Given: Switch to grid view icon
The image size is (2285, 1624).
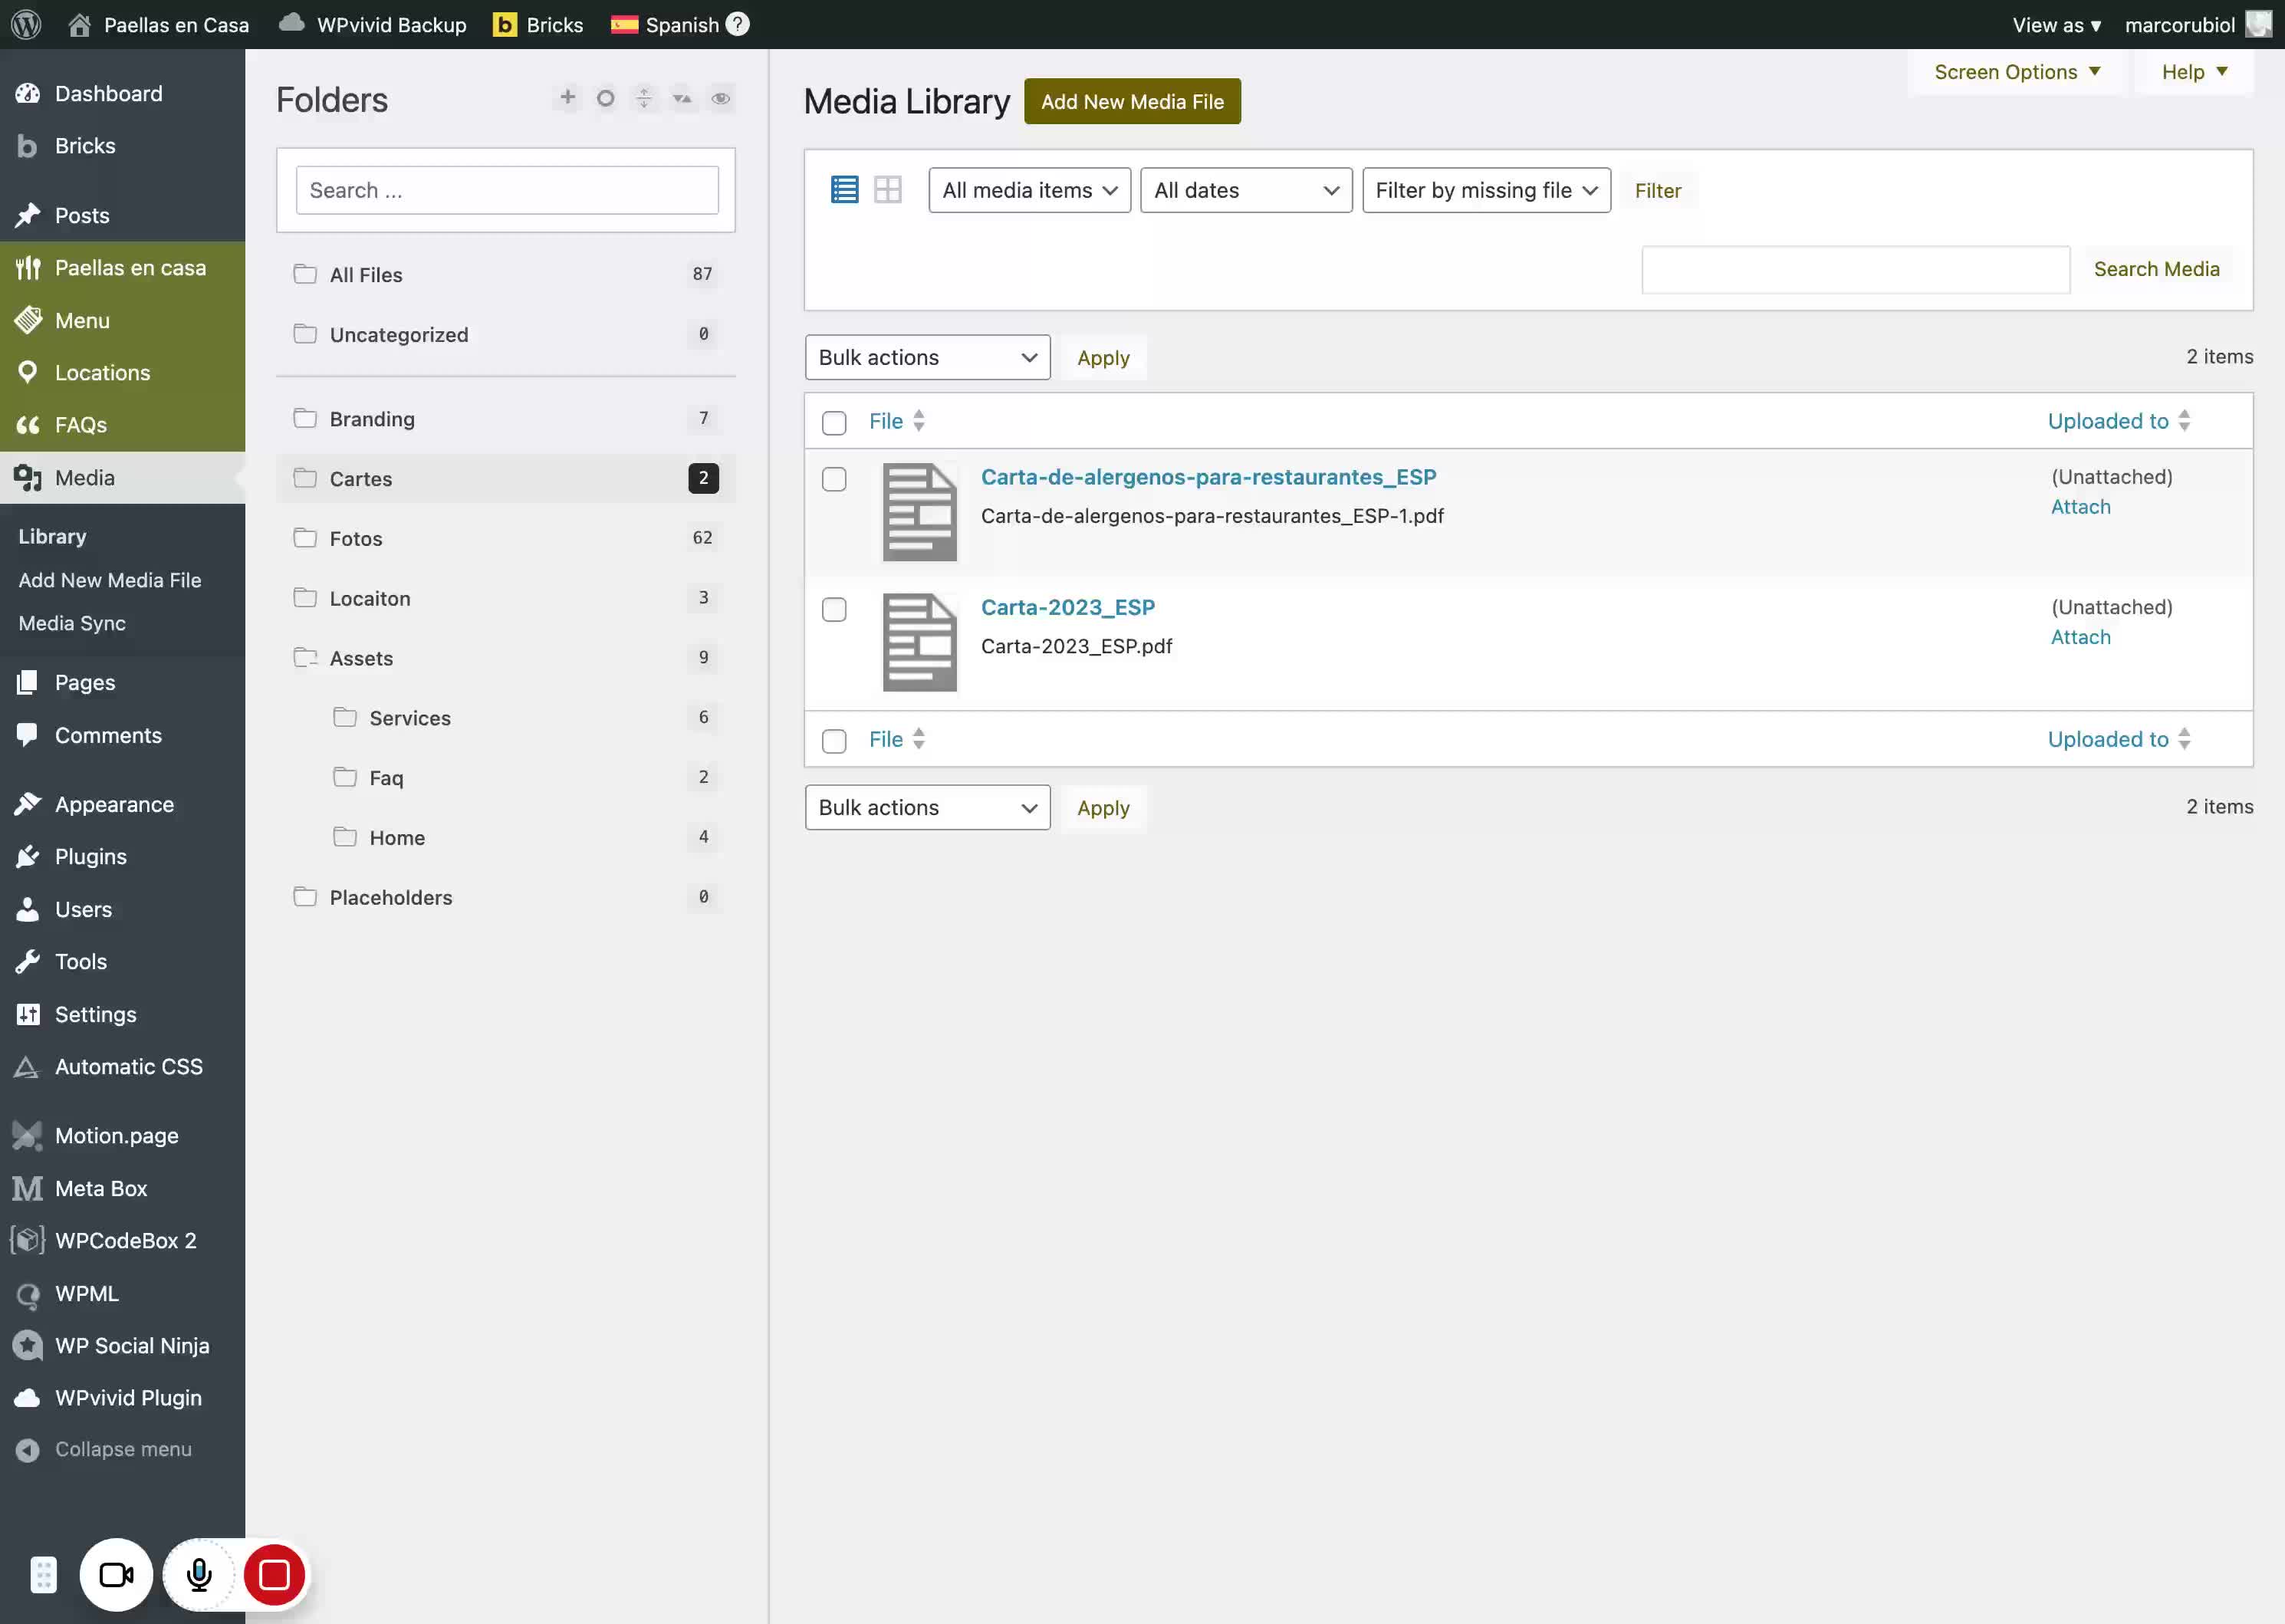Looking at the screenshot, I should 888,190.
